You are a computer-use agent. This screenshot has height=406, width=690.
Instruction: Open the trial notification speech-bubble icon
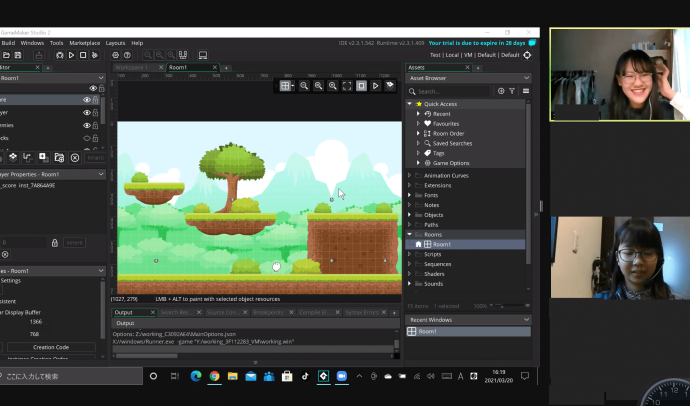tap(532, 43)
